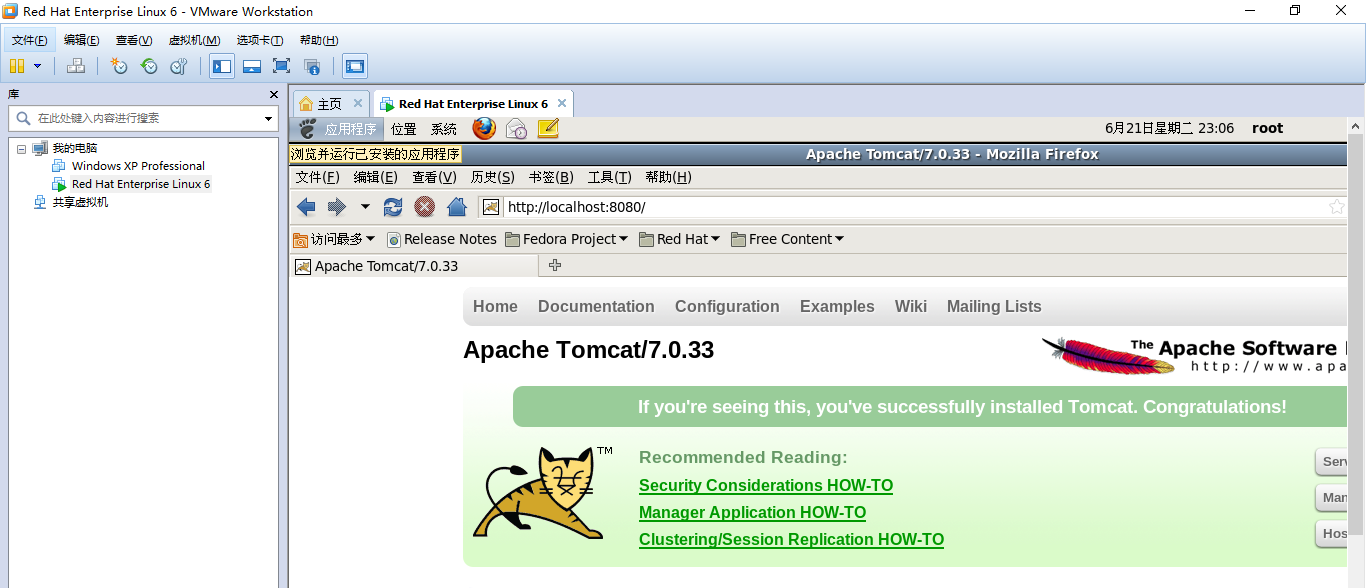
Task: Click the site icon in the address bar
Action: [x=491, y=207]
